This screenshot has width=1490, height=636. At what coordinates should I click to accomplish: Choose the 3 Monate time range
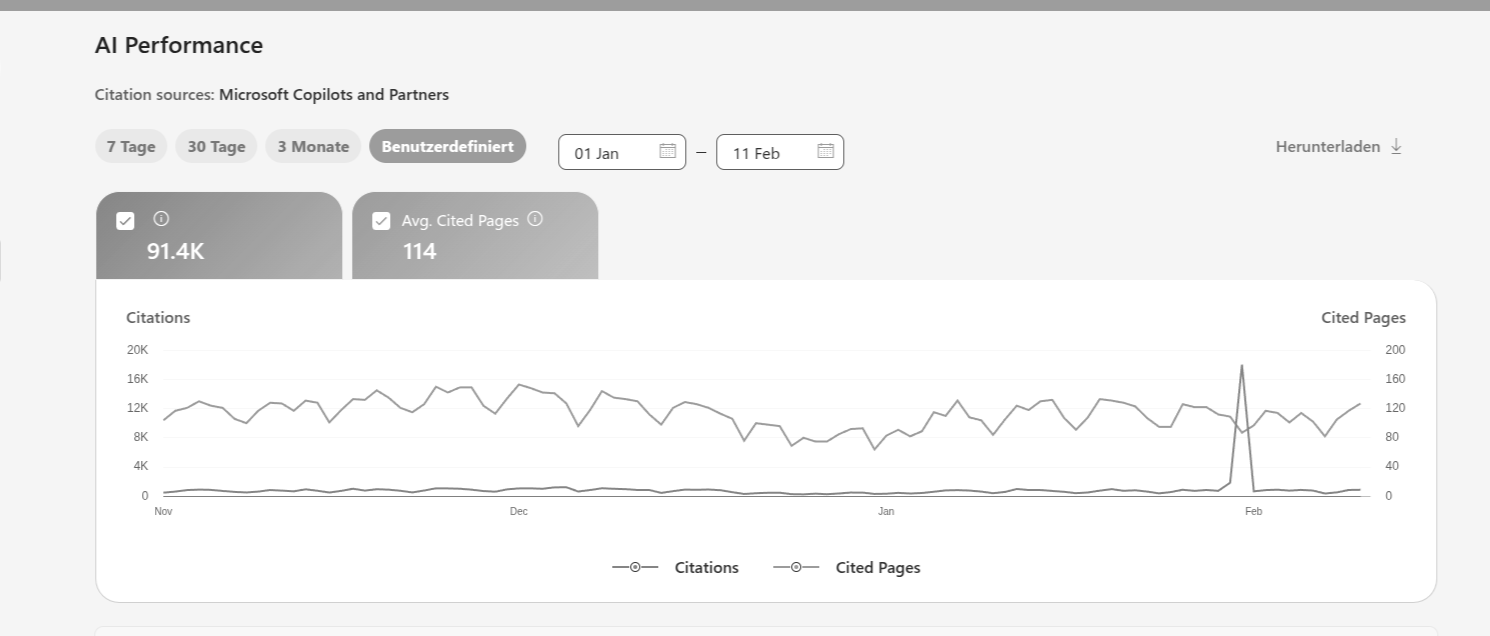coord(313,147)
